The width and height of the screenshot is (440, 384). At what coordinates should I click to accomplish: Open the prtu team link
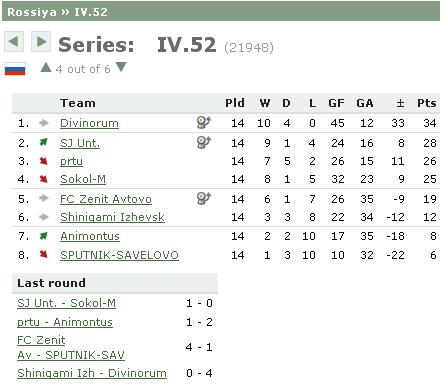71,161
